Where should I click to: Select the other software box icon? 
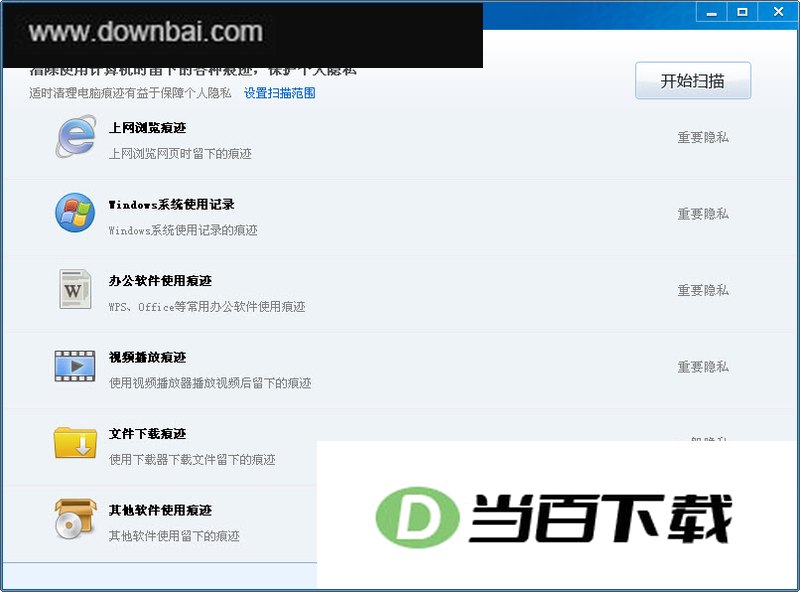pos(75,519)
